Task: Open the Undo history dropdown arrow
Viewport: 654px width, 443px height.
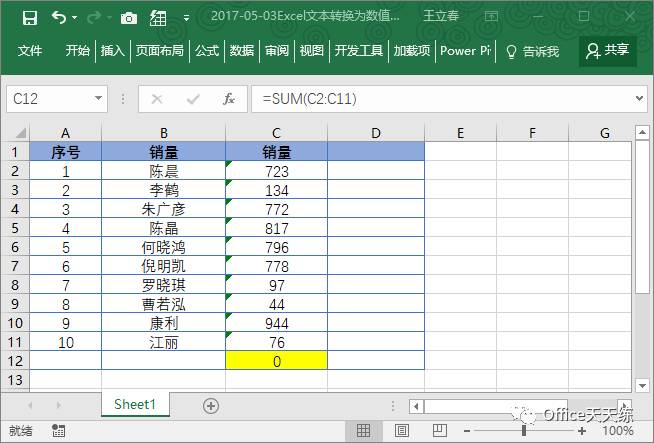Action: [x=75, y=18]
